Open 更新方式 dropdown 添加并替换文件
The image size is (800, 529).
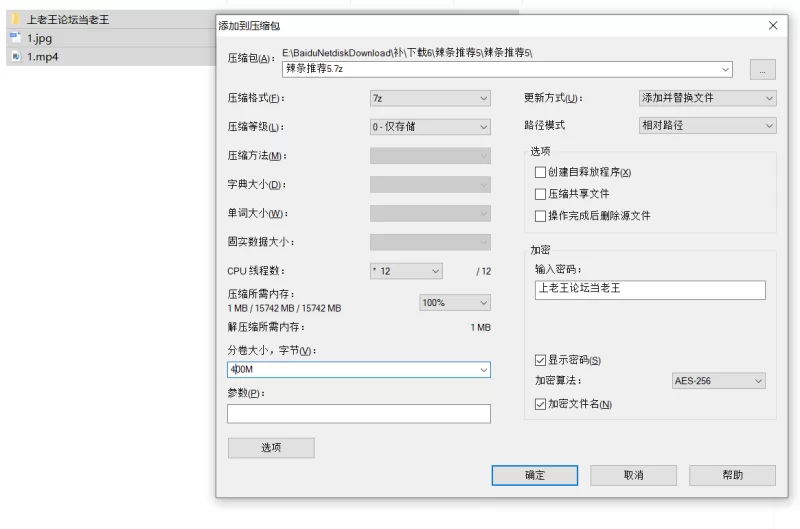[708, 98]
